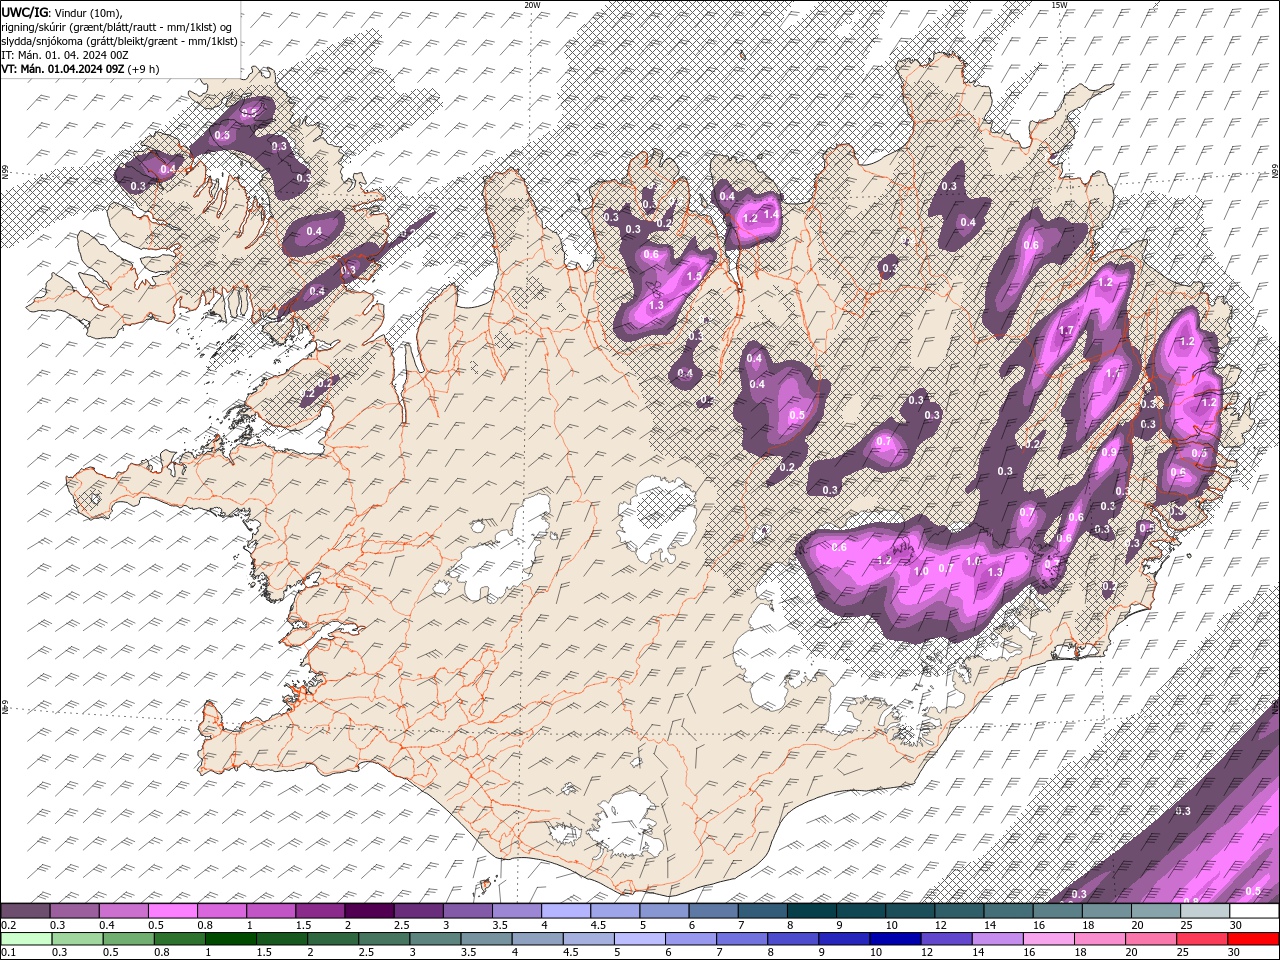
Task: Select the lower legend swatch between 14 and 16
Action: [x=998, y=939]
